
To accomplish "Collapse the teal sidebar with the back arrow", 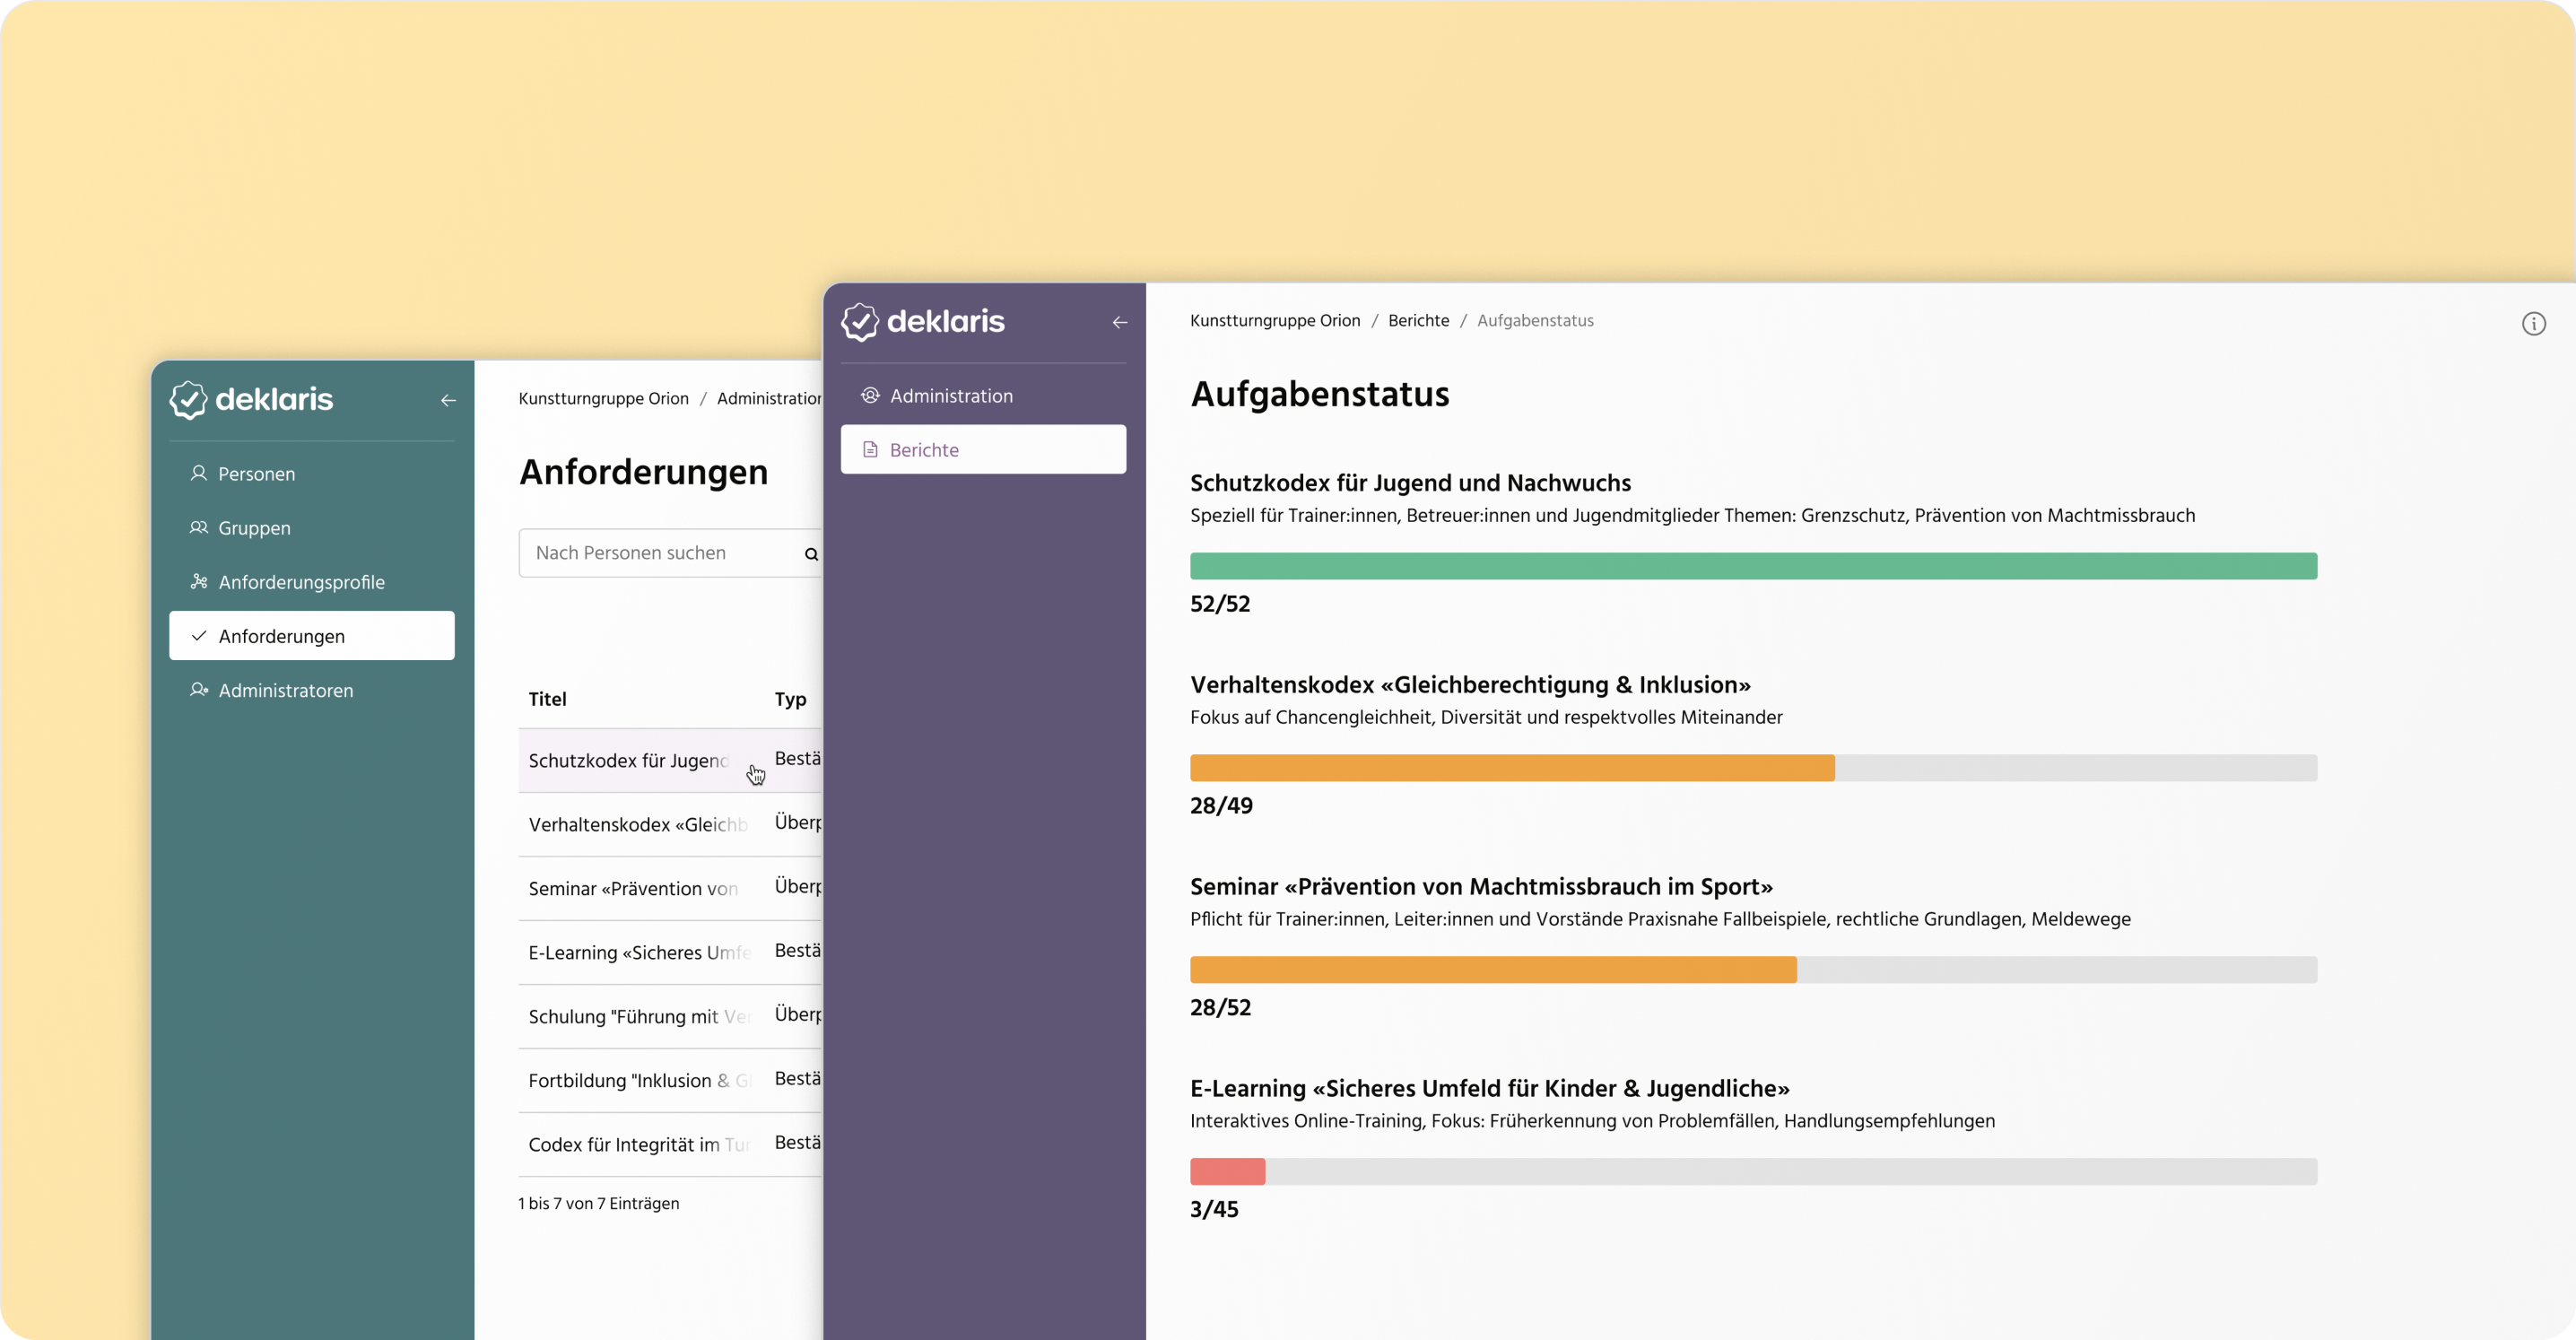I will click(x=447, y=400).
